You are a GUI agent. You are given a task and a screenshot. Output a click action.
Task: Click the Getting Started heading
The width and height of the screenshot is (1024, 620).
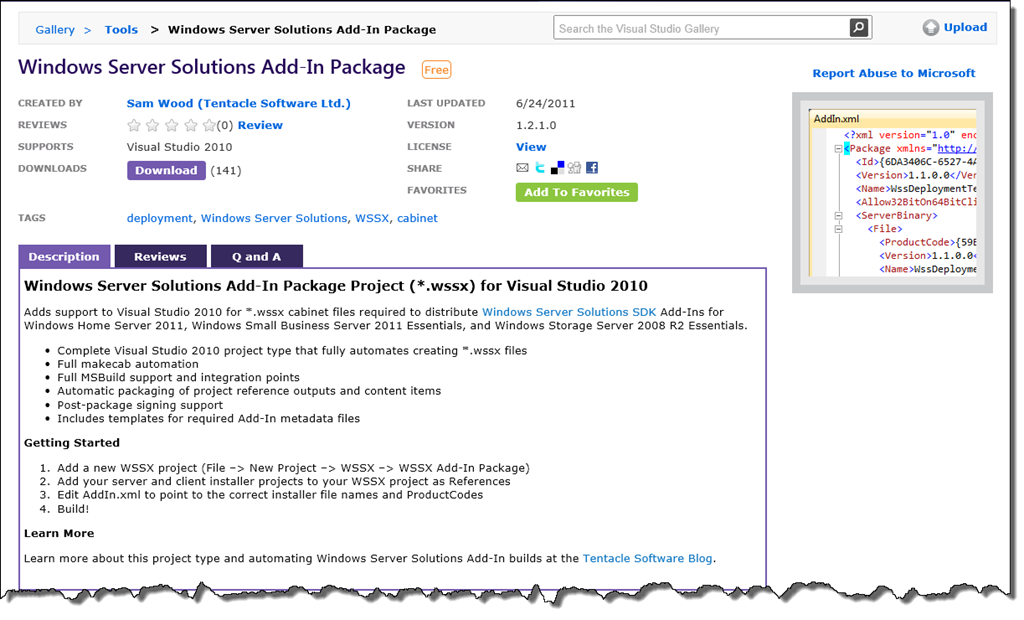coord(72,443)
